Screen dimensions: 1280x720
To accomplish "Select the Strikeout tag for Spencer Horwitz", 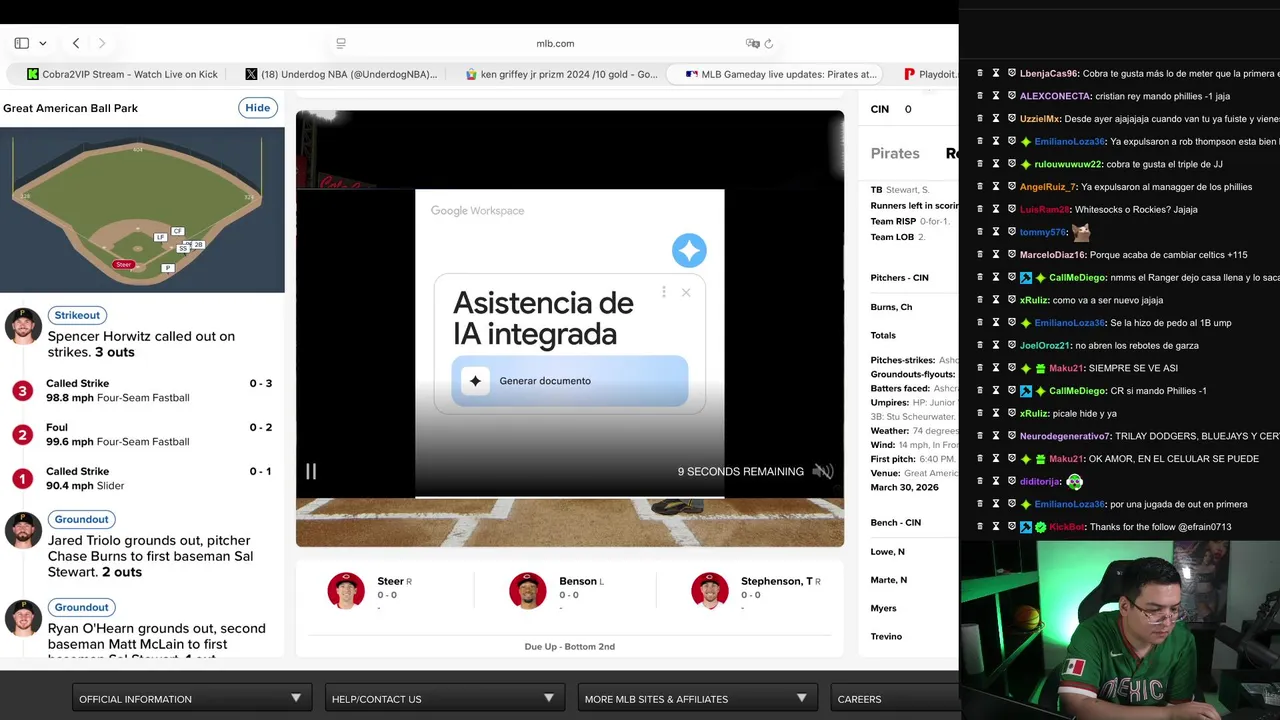I will (x=77, y=315).
